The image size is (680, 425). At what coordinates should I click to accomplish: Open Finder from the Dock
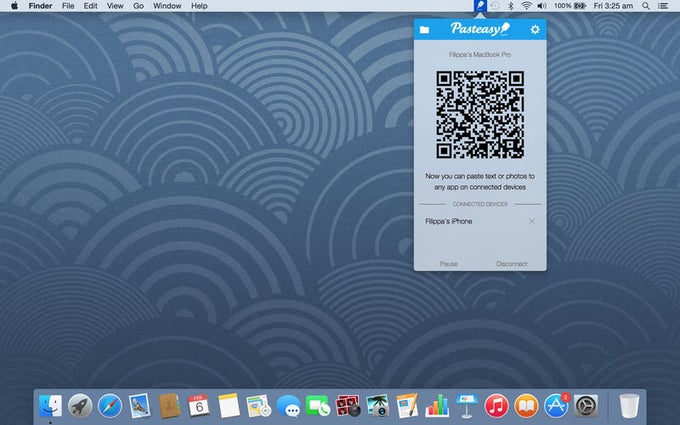pyautogui.click(x=50, y=406)
